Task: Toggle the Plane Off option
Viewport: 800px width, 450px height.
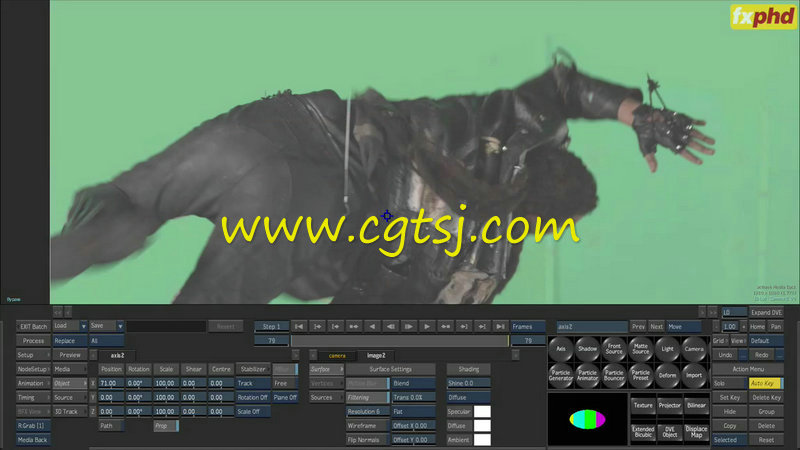Action: (x=285, y=397)
